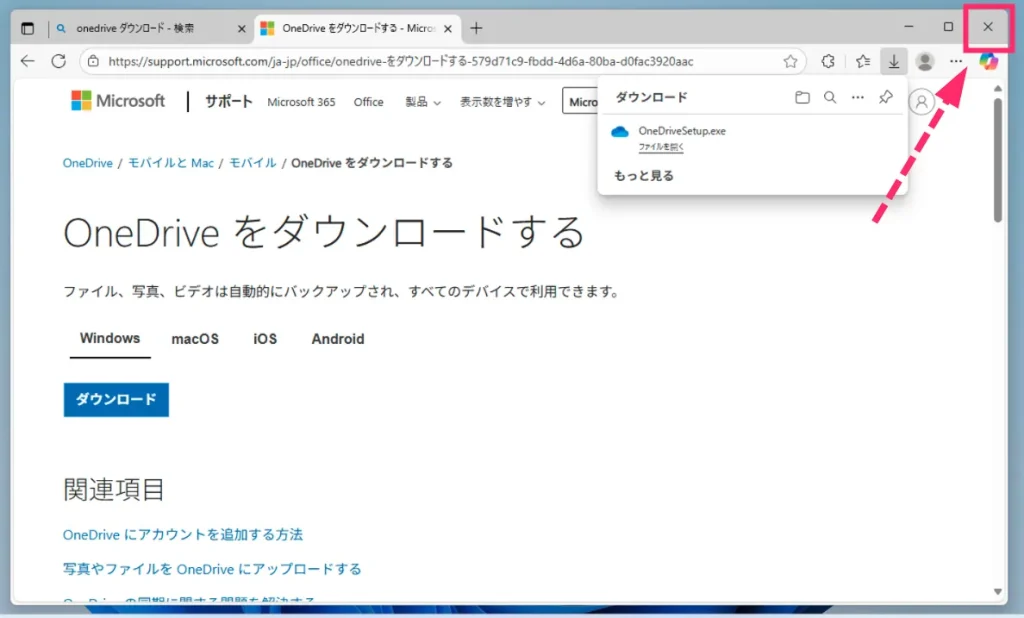Expand the 表示数を増やす dropdown
Image resolution: width=1024 pixels, height=618 pixels.
click(502, 102)
